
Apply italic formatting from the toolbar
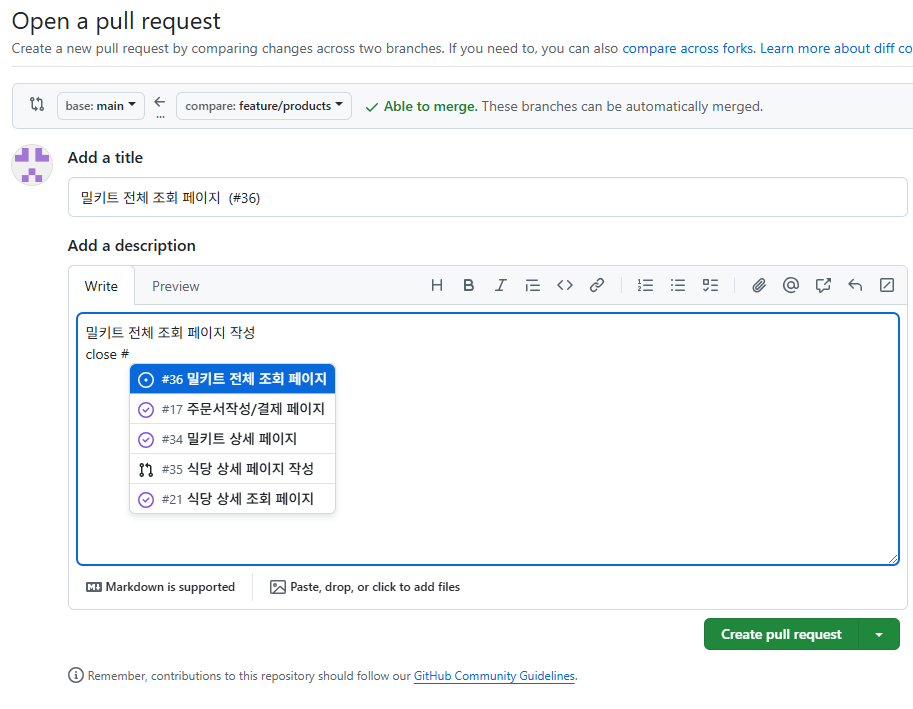(500, 285)
